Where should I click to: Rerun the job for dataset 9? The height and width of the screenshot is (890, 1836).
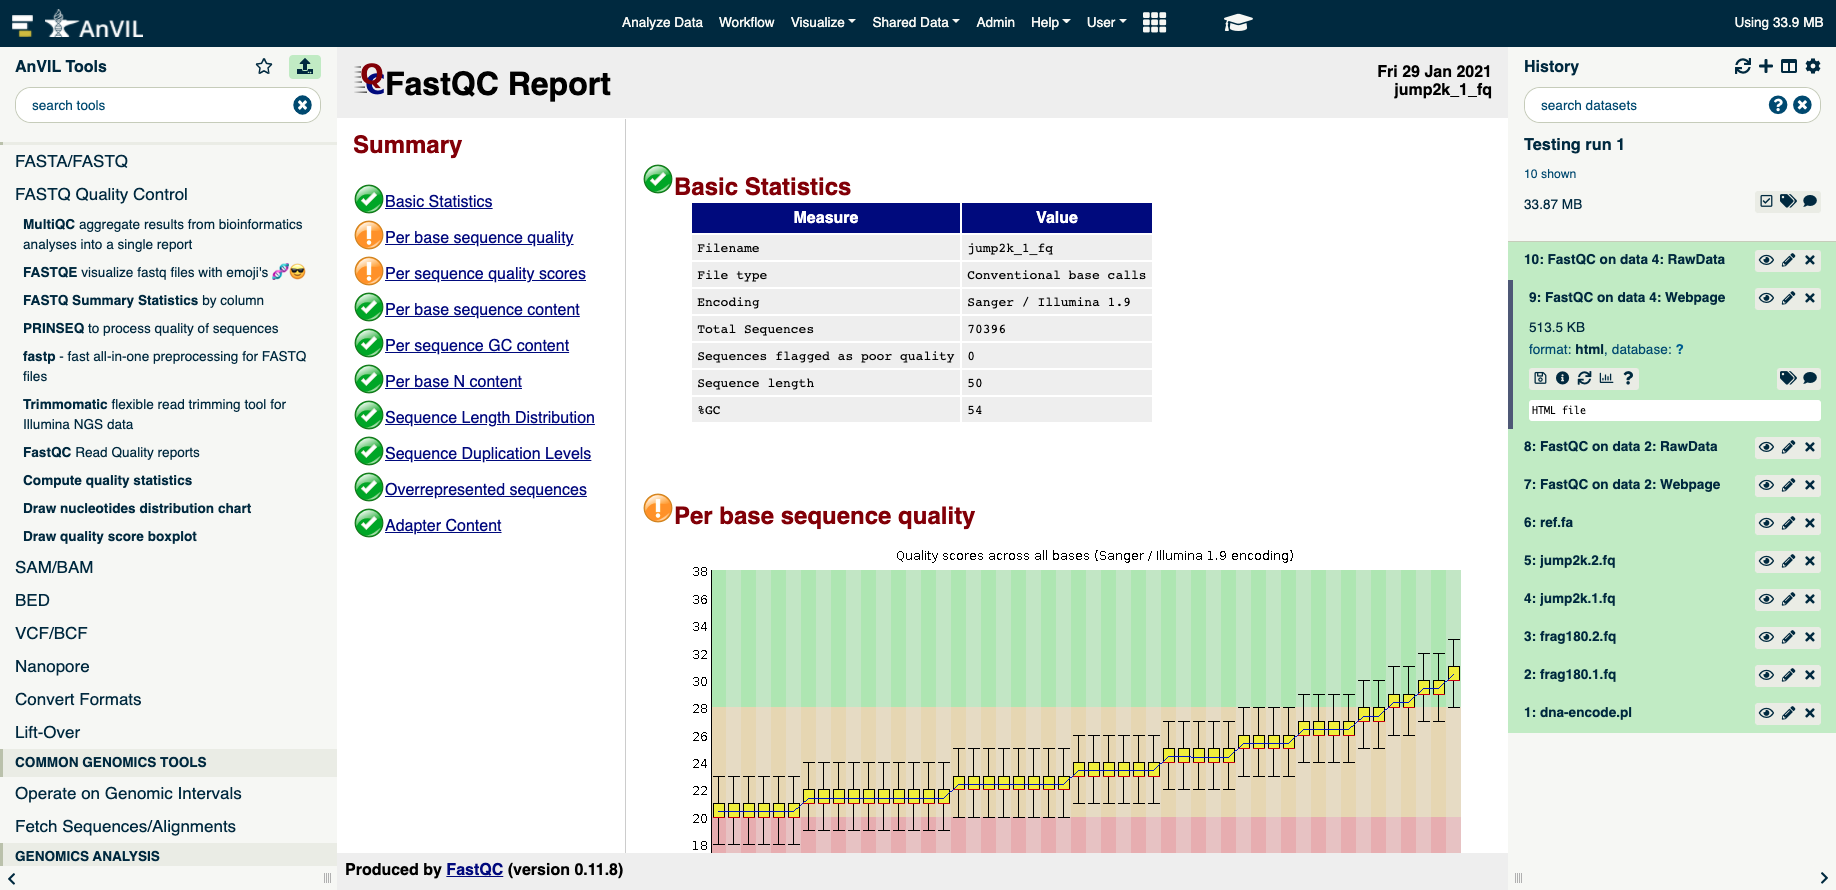(1584, 378)
